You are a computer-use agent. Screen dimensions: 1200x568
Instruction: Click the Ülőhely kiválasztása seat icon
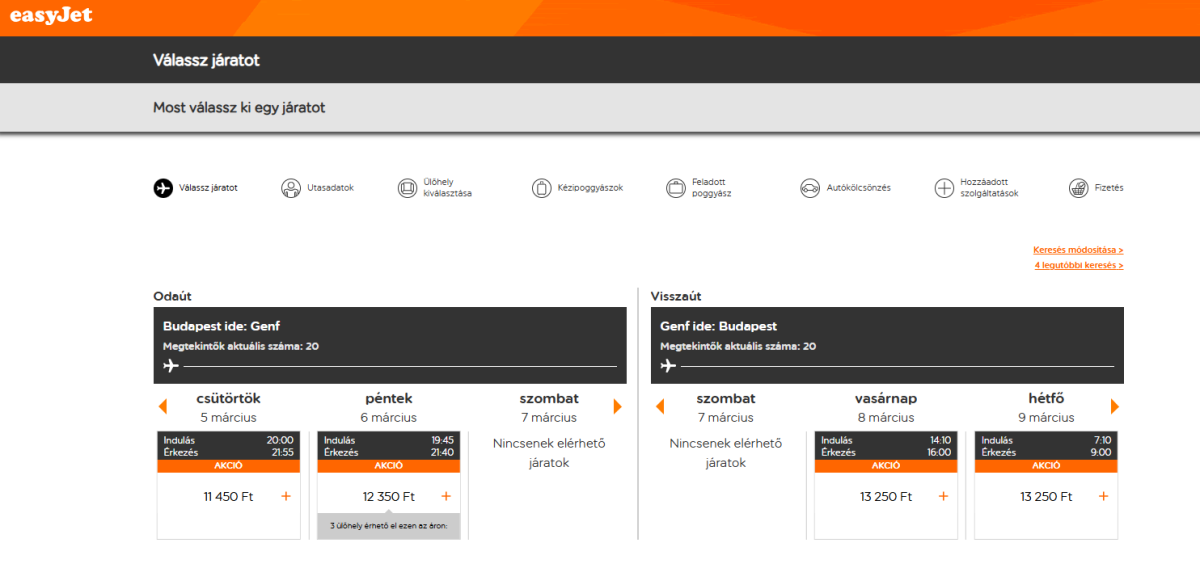407,188
